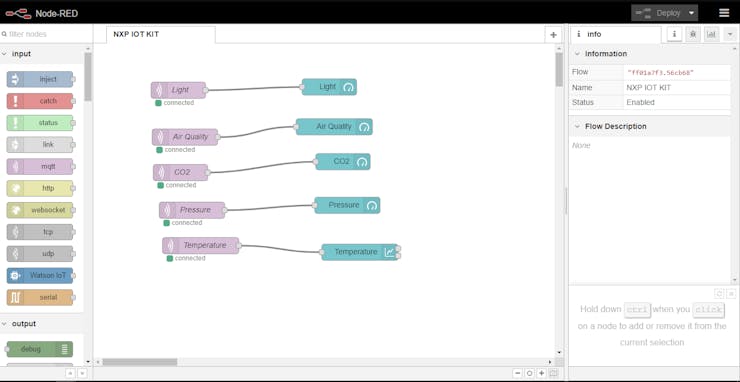Click the Node-RED logo in header

pyautogui.click(x=42, y=13)
